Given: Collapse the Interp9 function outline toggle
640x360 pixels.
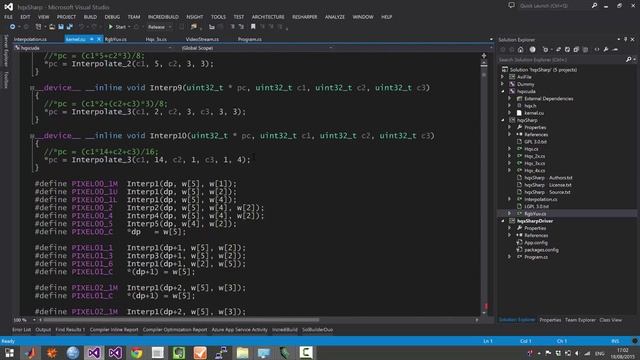Looking at the screenshot, I should pyautogui.click(x=32, y=88).
